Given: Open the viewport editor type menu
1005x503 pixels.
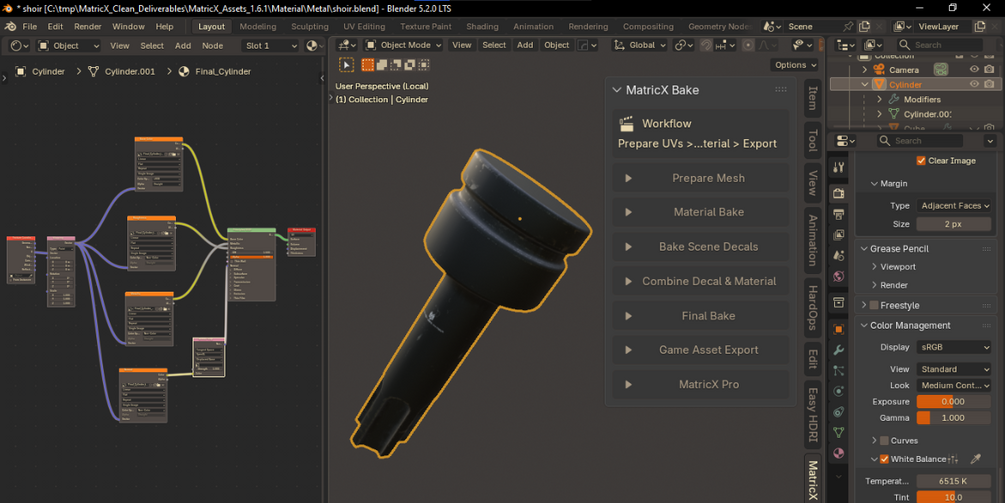Looking at the screenshot, I should tap(347, 45).
